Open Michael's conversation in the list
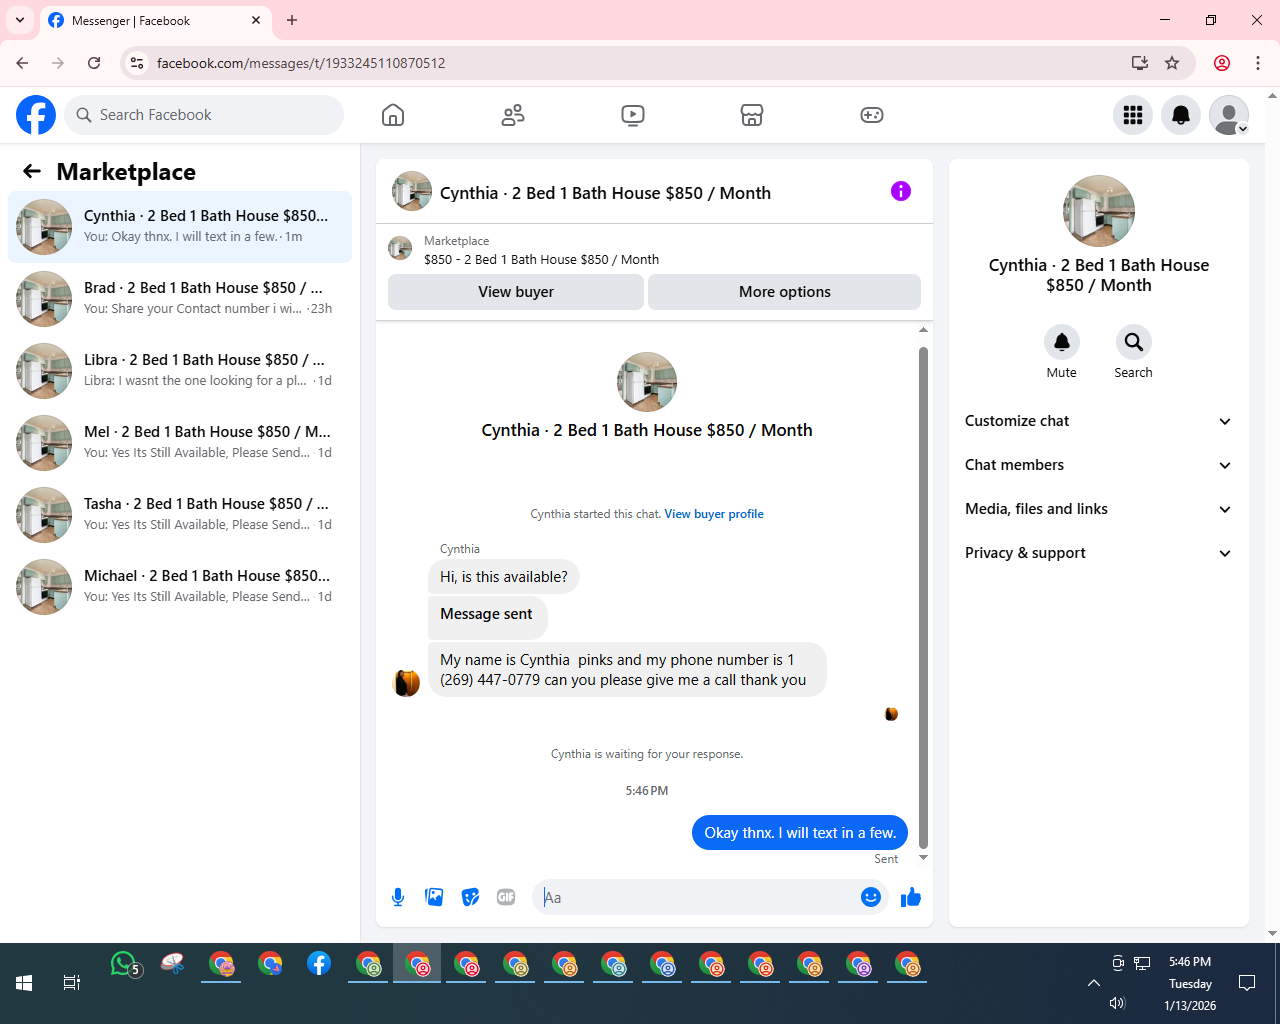 (x=180, y=587)
